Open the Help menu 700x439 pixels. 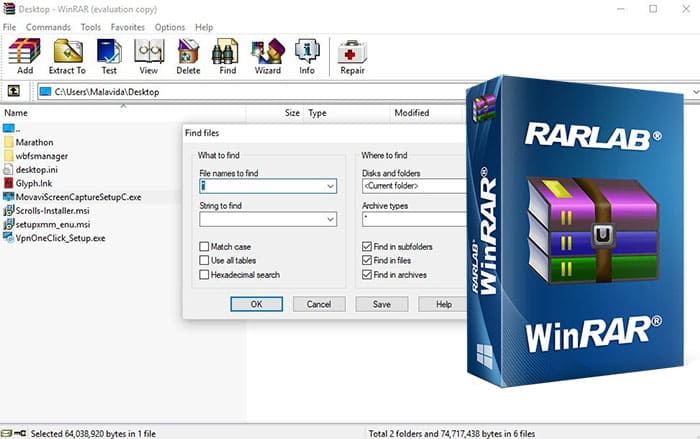tap(204, 27)
